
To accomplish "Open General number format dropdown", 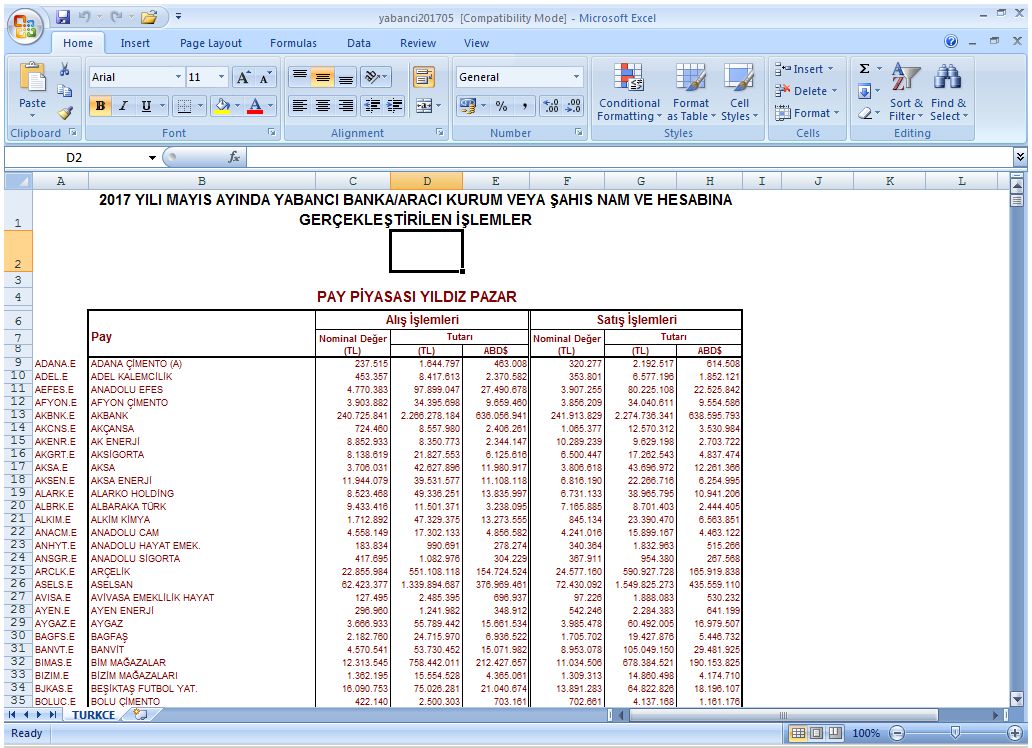I will (577, 77).
